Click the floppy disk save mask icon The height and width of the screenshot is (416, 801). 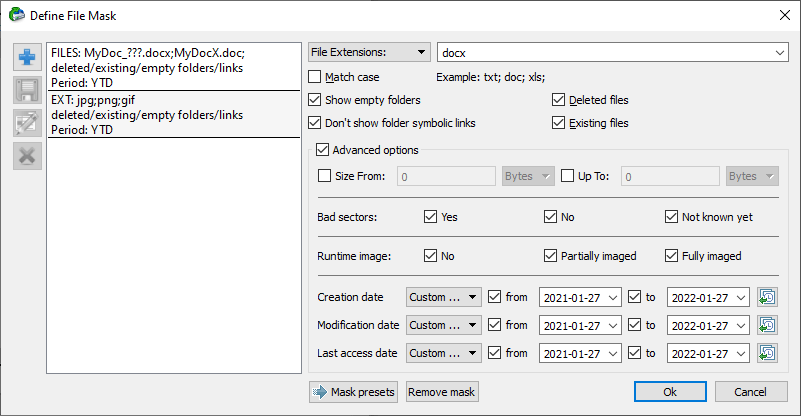(27, 90)
